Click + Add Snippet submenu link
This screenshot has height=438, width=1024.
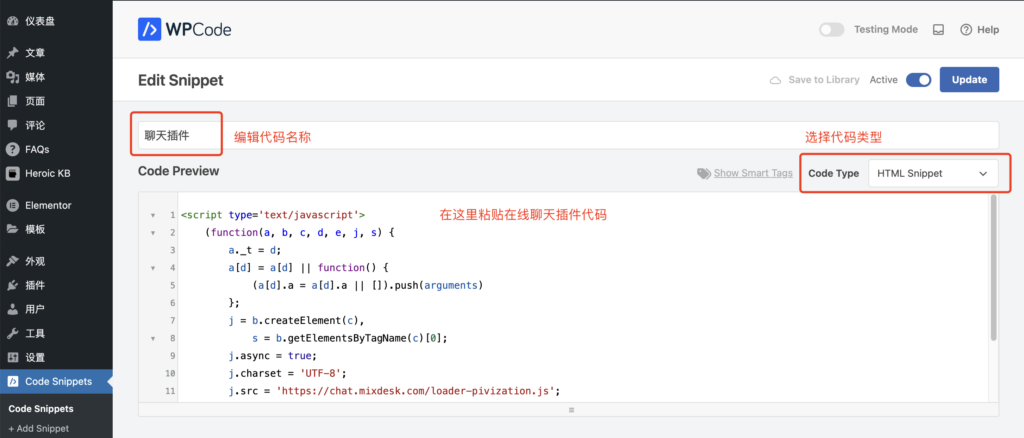[x=39, y=429]
